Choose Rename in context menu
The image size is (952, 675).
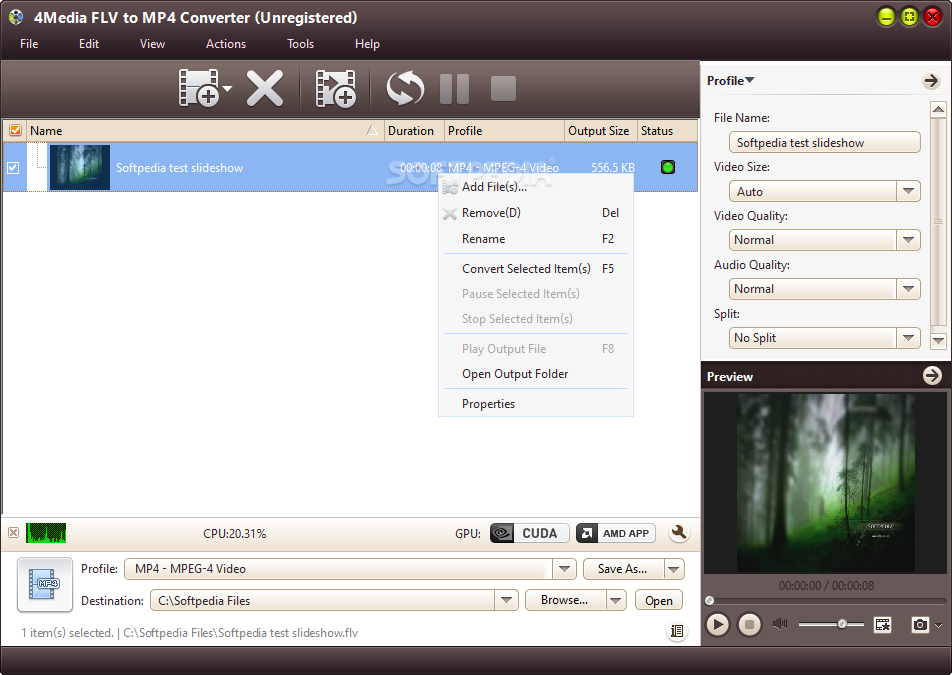pyautogui.click(x=536, y=239)
